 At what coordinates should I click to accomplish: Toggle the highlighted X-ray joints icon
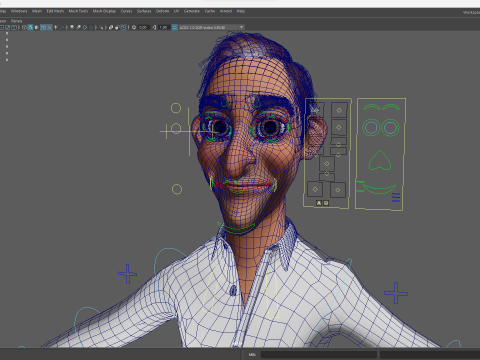click(123, 27)
